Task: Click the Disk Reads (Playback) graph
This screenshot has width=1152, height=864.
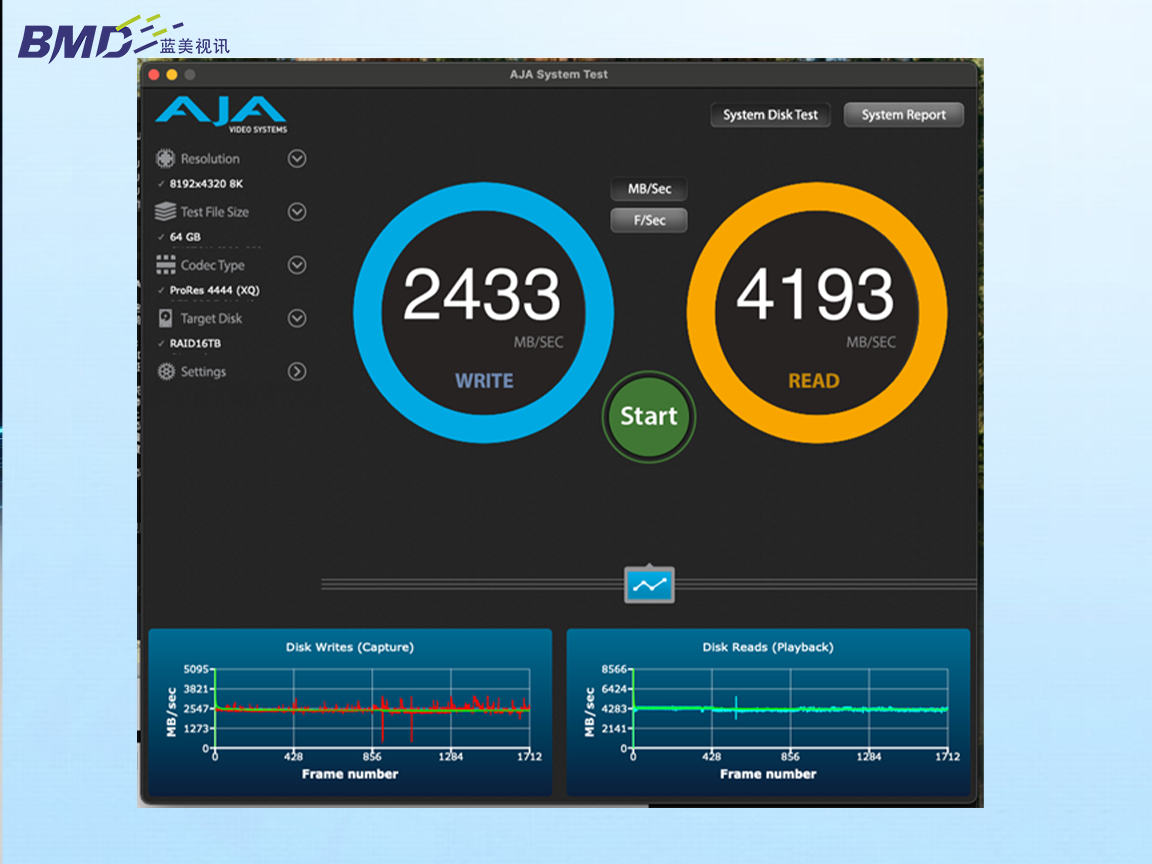Action: tap(768, 712)
